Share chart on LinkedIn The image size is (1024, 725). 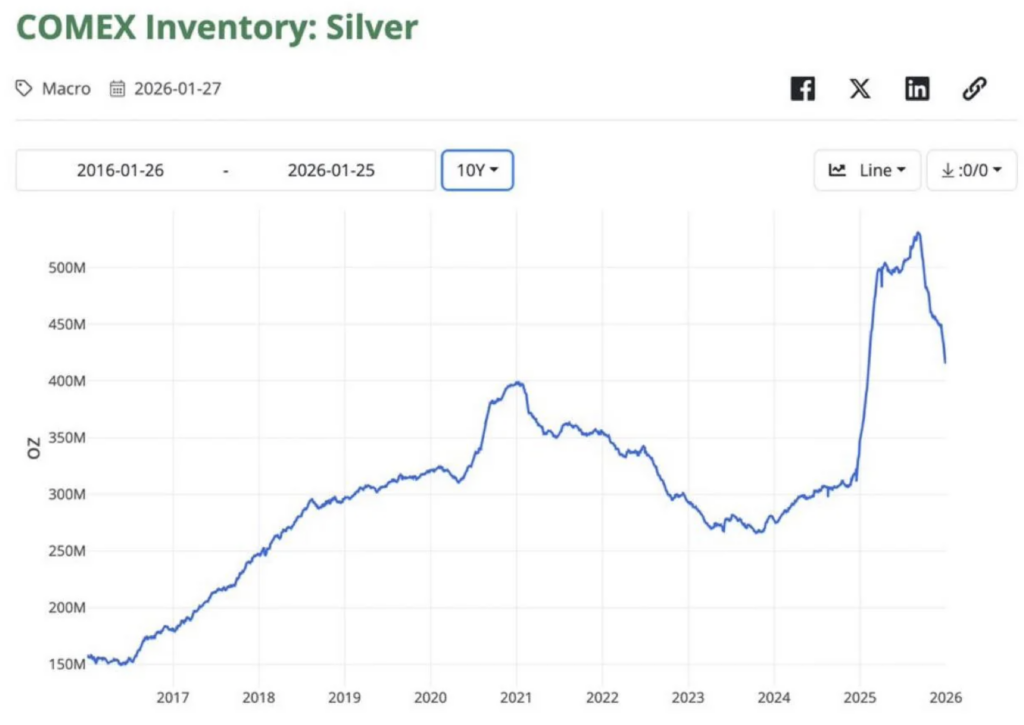point(917,88)
